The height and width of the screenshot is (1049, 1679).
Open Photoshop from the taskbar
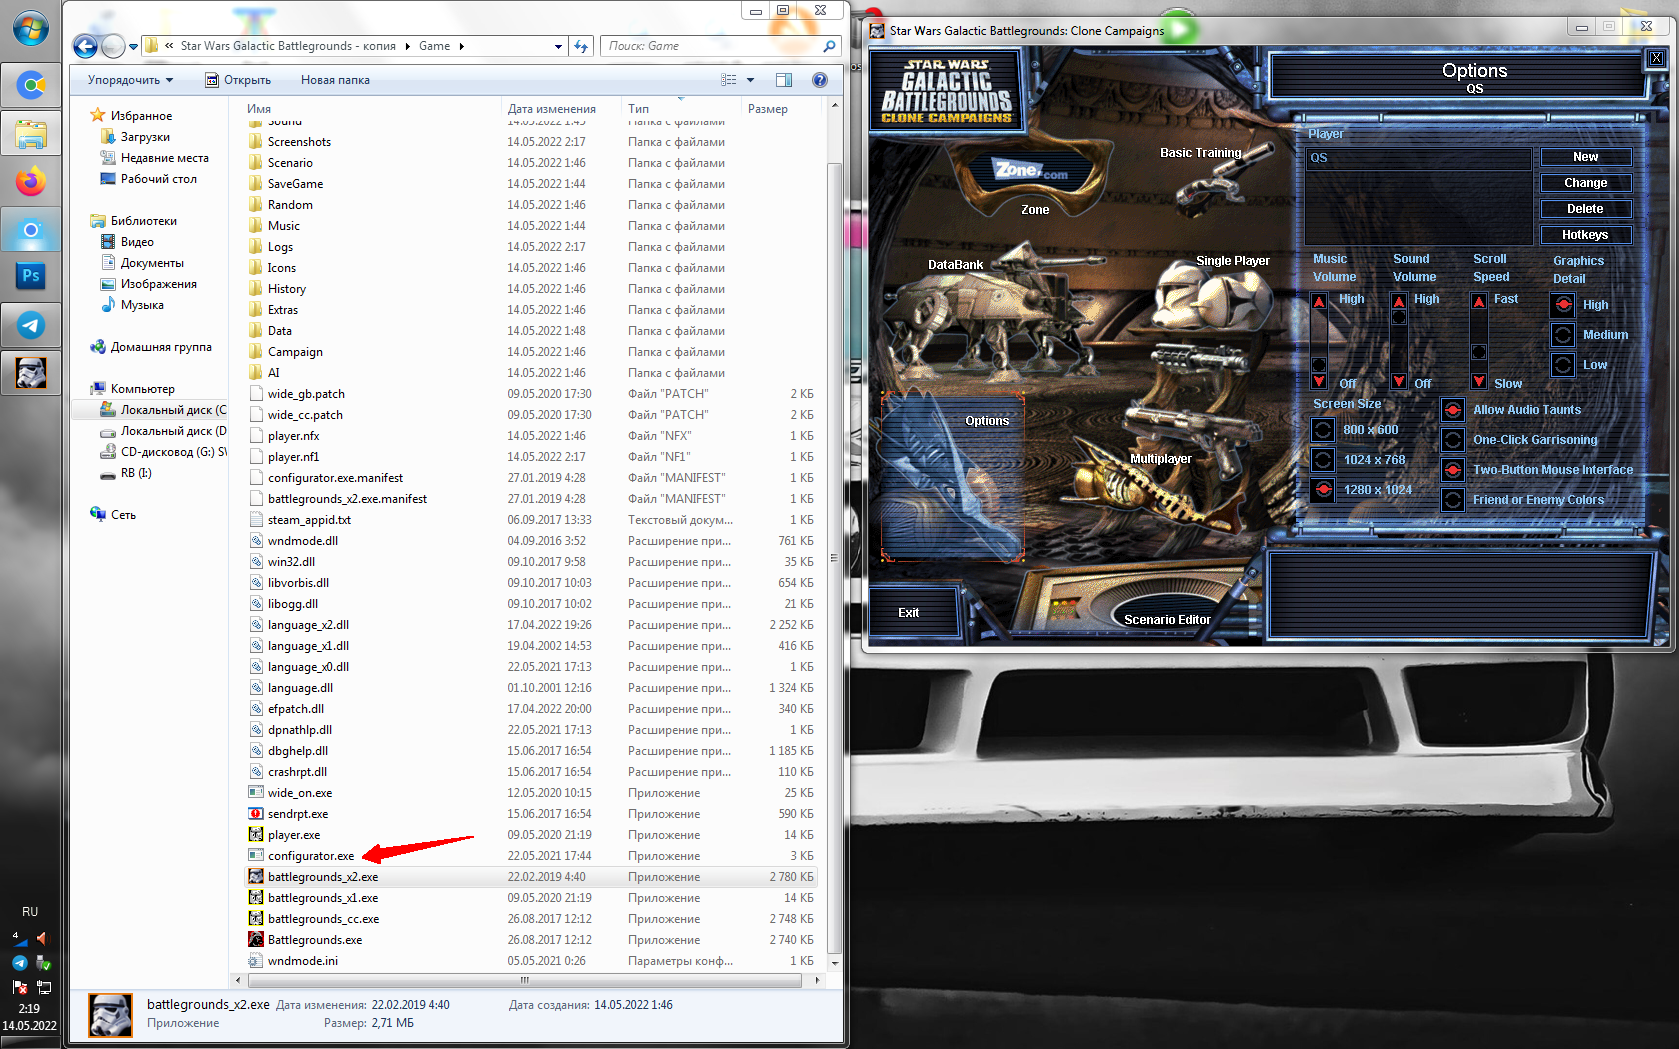coord(31,276)
